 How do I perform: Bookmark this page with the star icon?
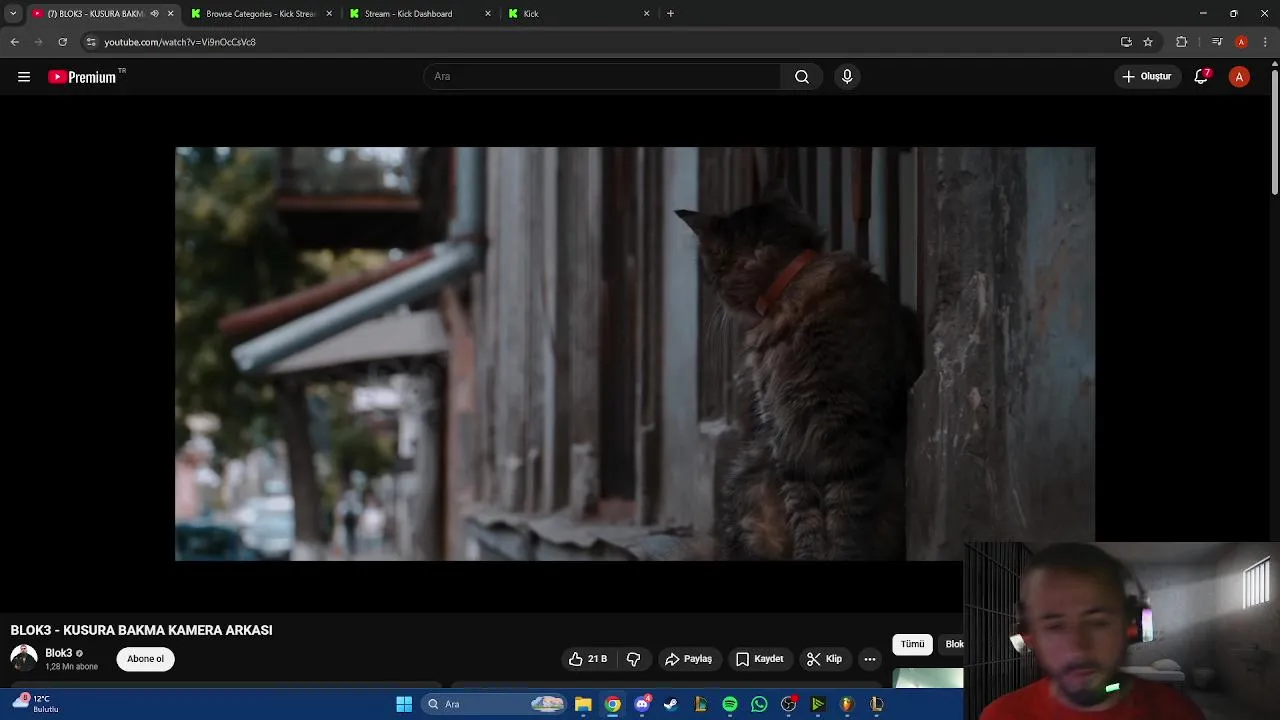tap(1148, 42)
